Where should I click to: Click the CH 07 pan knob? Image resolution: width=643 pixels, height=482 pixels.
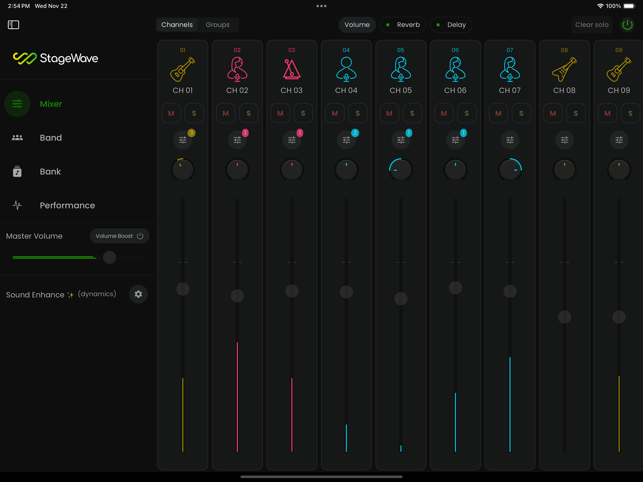(510, 169)
